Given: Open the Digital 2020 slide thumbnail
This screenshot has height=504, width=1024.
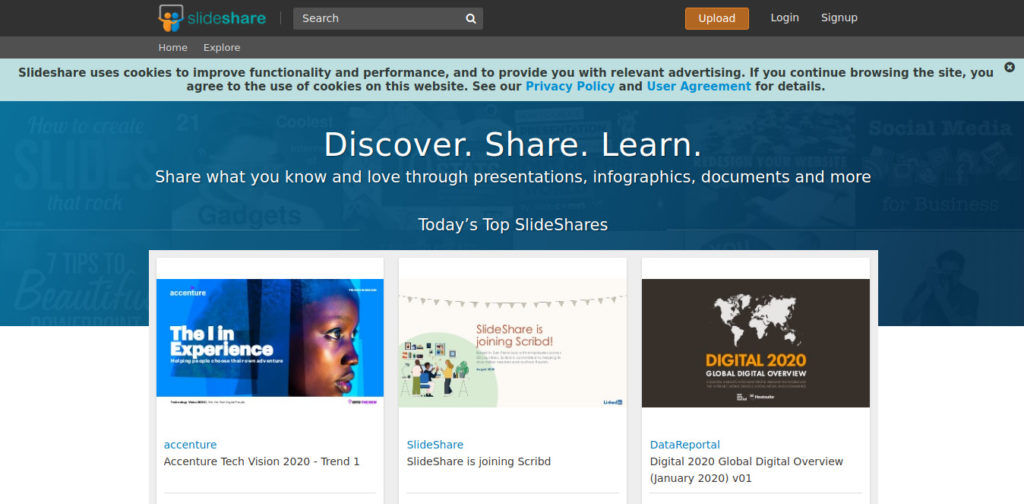Looking at the screenshot, I should [x=756, y=343].
